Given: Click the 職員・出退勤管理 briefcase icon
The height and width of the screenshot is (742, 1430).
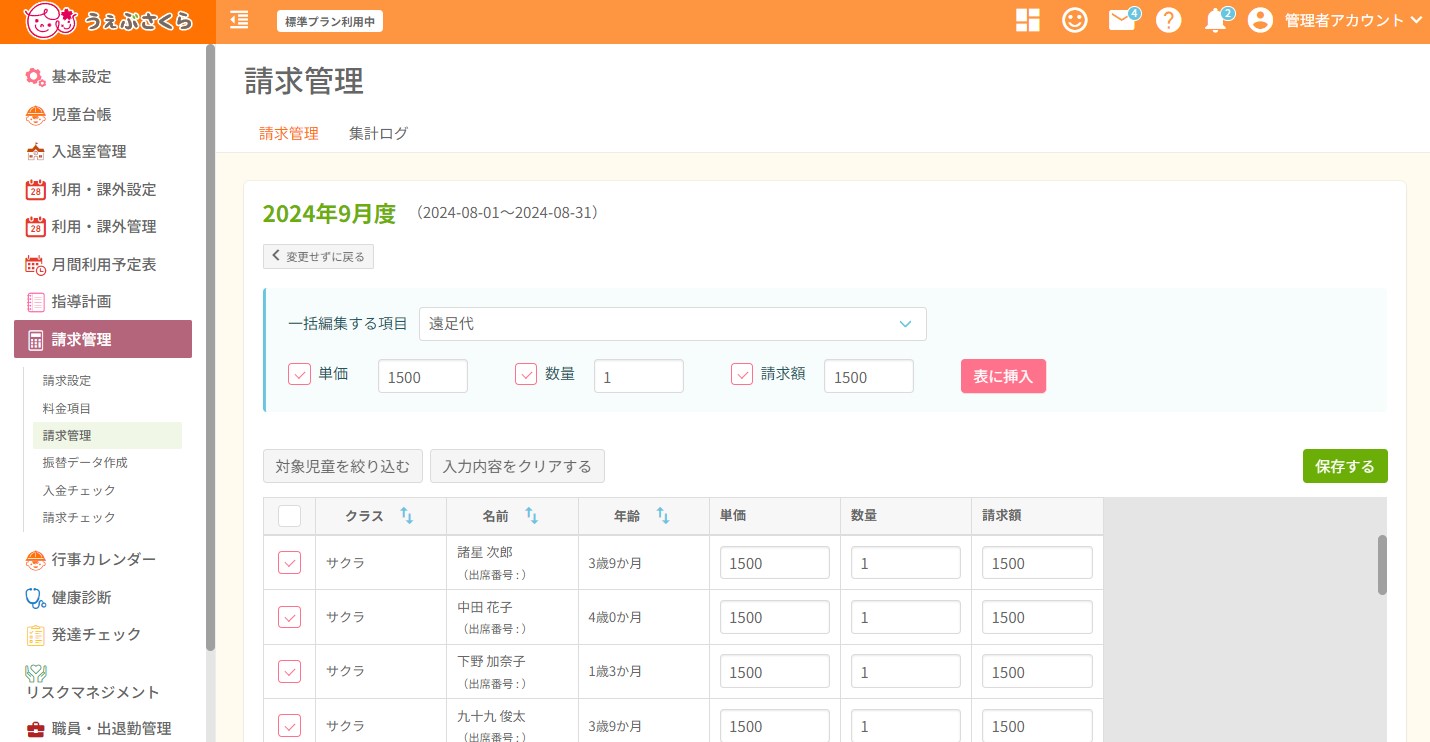Looking at the screenshot, I should (36, 729).
